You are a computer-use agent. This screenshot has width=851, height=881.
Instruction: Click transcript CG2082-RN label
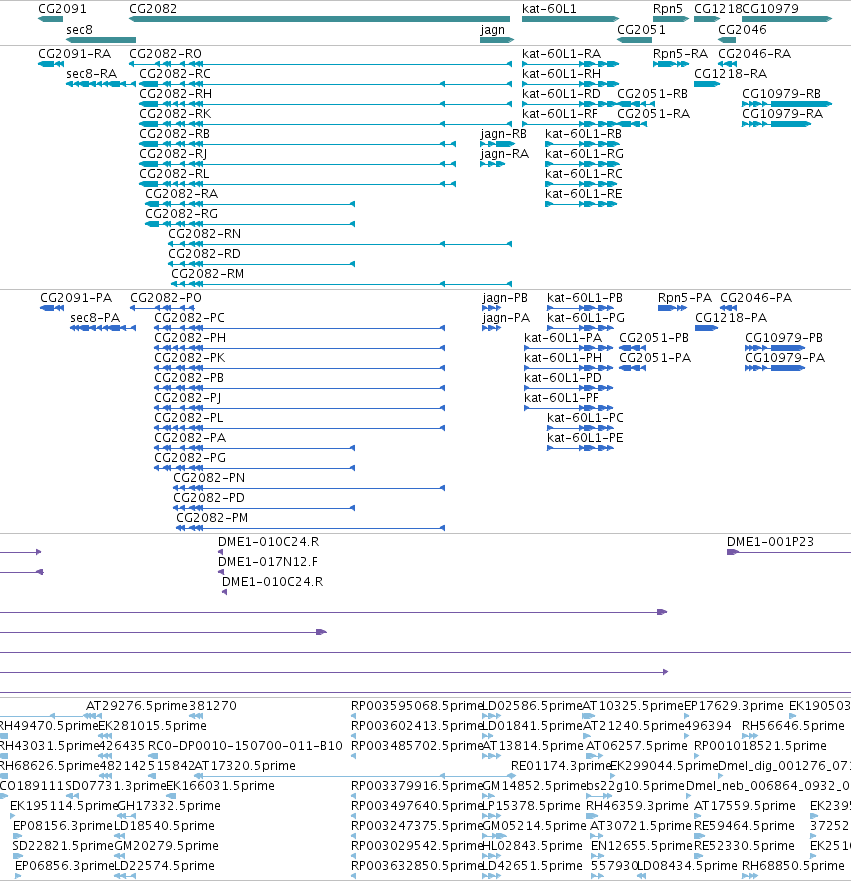[204, 234]
